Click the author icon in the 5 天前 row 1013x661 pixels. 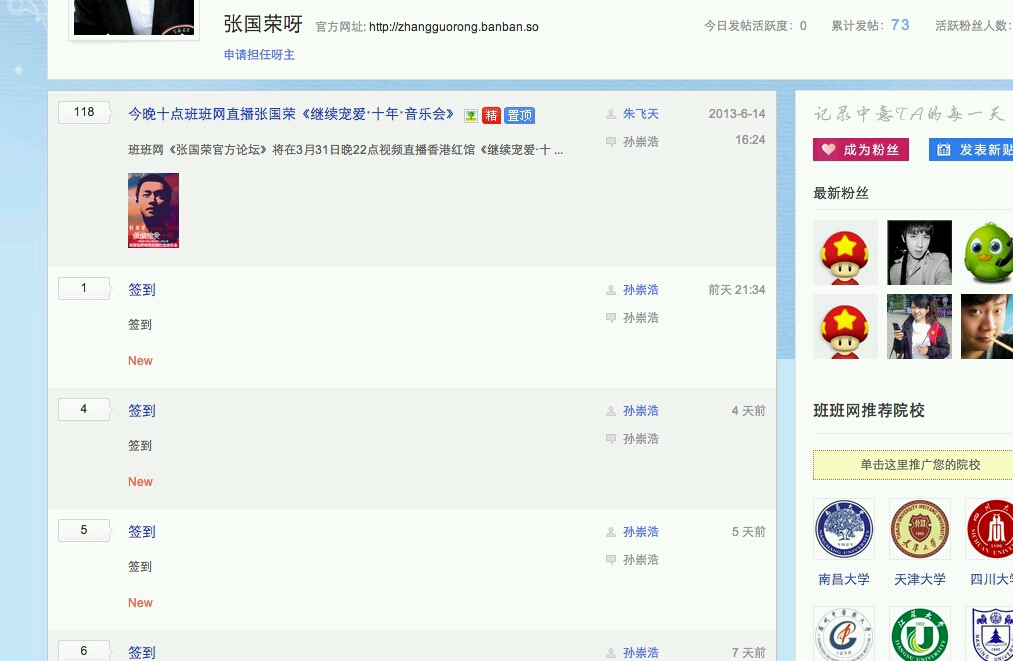[611, 532]
